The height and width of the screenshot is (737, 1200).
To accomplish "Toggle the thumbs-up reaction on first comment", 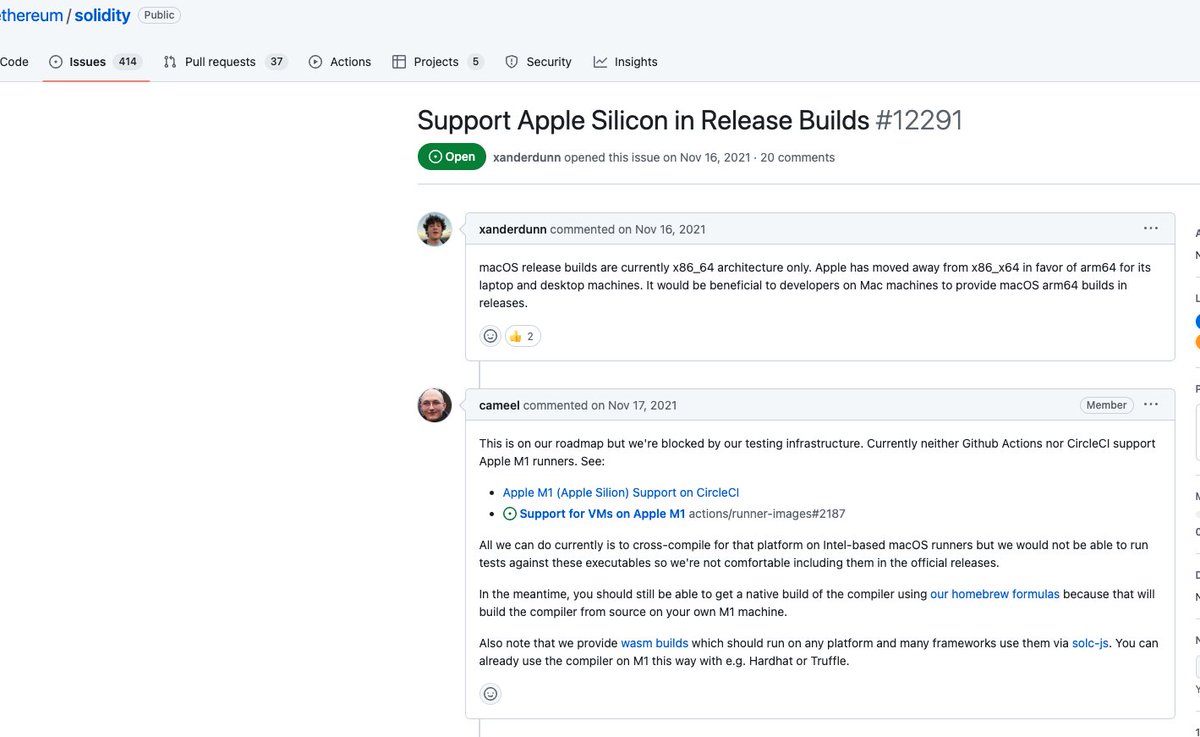I will click(521, 335).
